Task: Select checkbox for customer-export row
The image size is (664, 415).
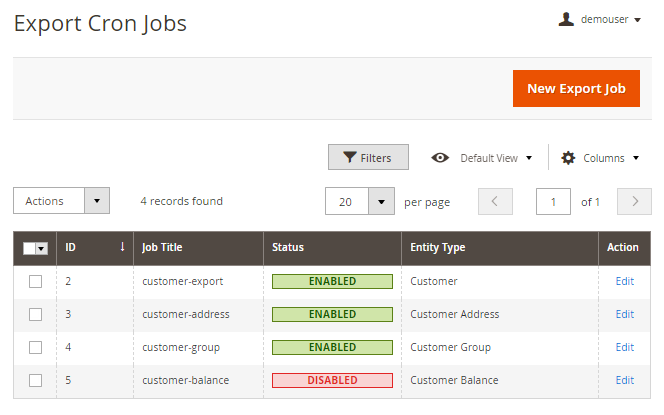Action: (35, 282)
